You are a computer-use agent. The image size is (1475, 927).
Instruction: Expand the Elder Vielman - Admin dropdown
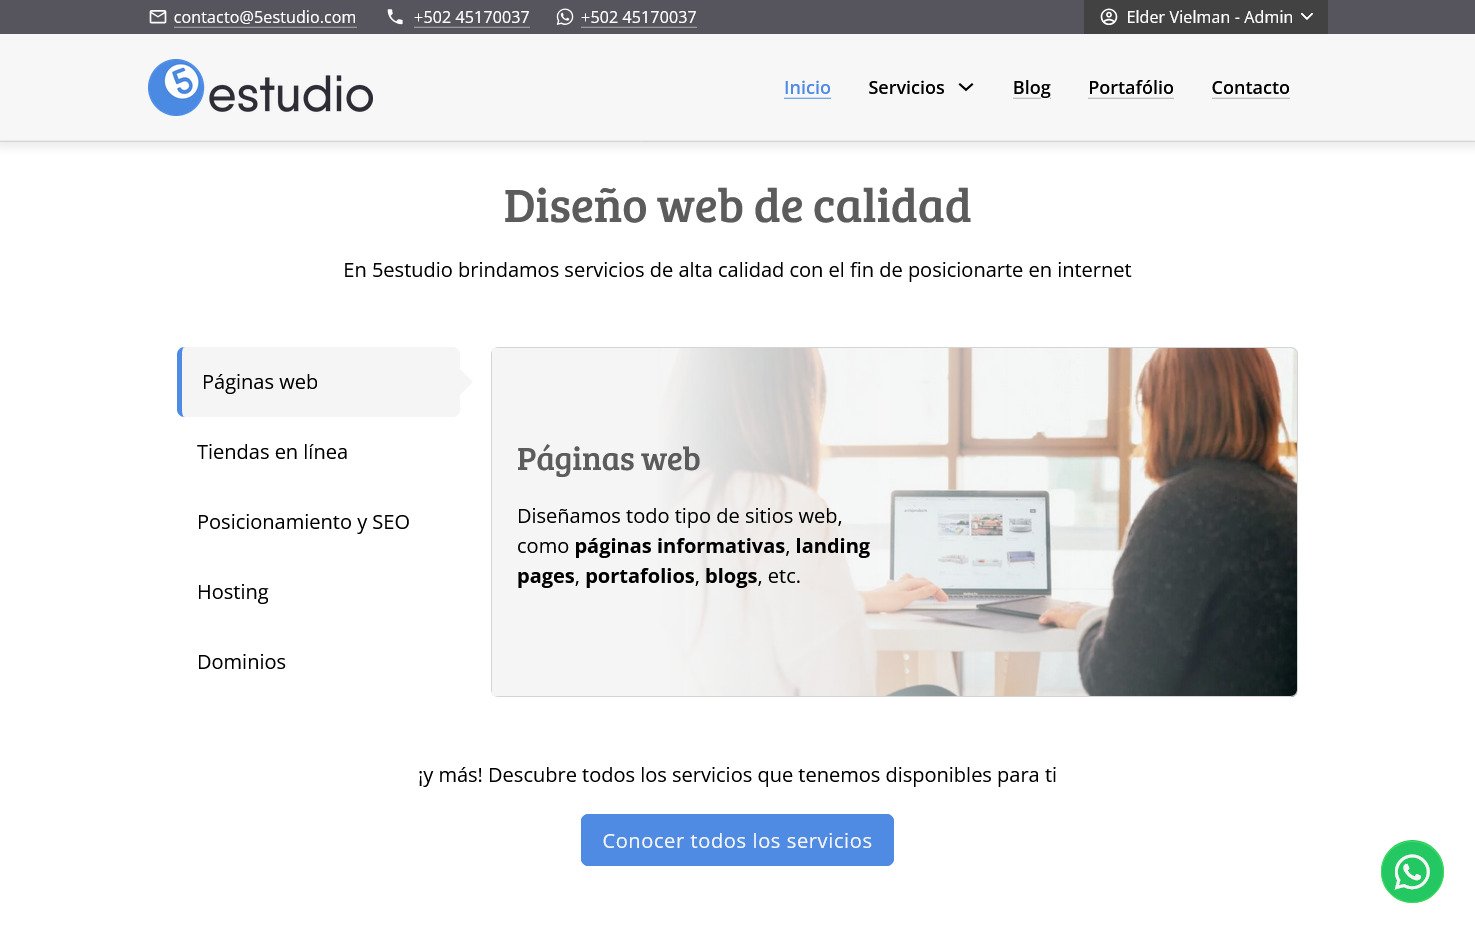tap(1307, 17)
